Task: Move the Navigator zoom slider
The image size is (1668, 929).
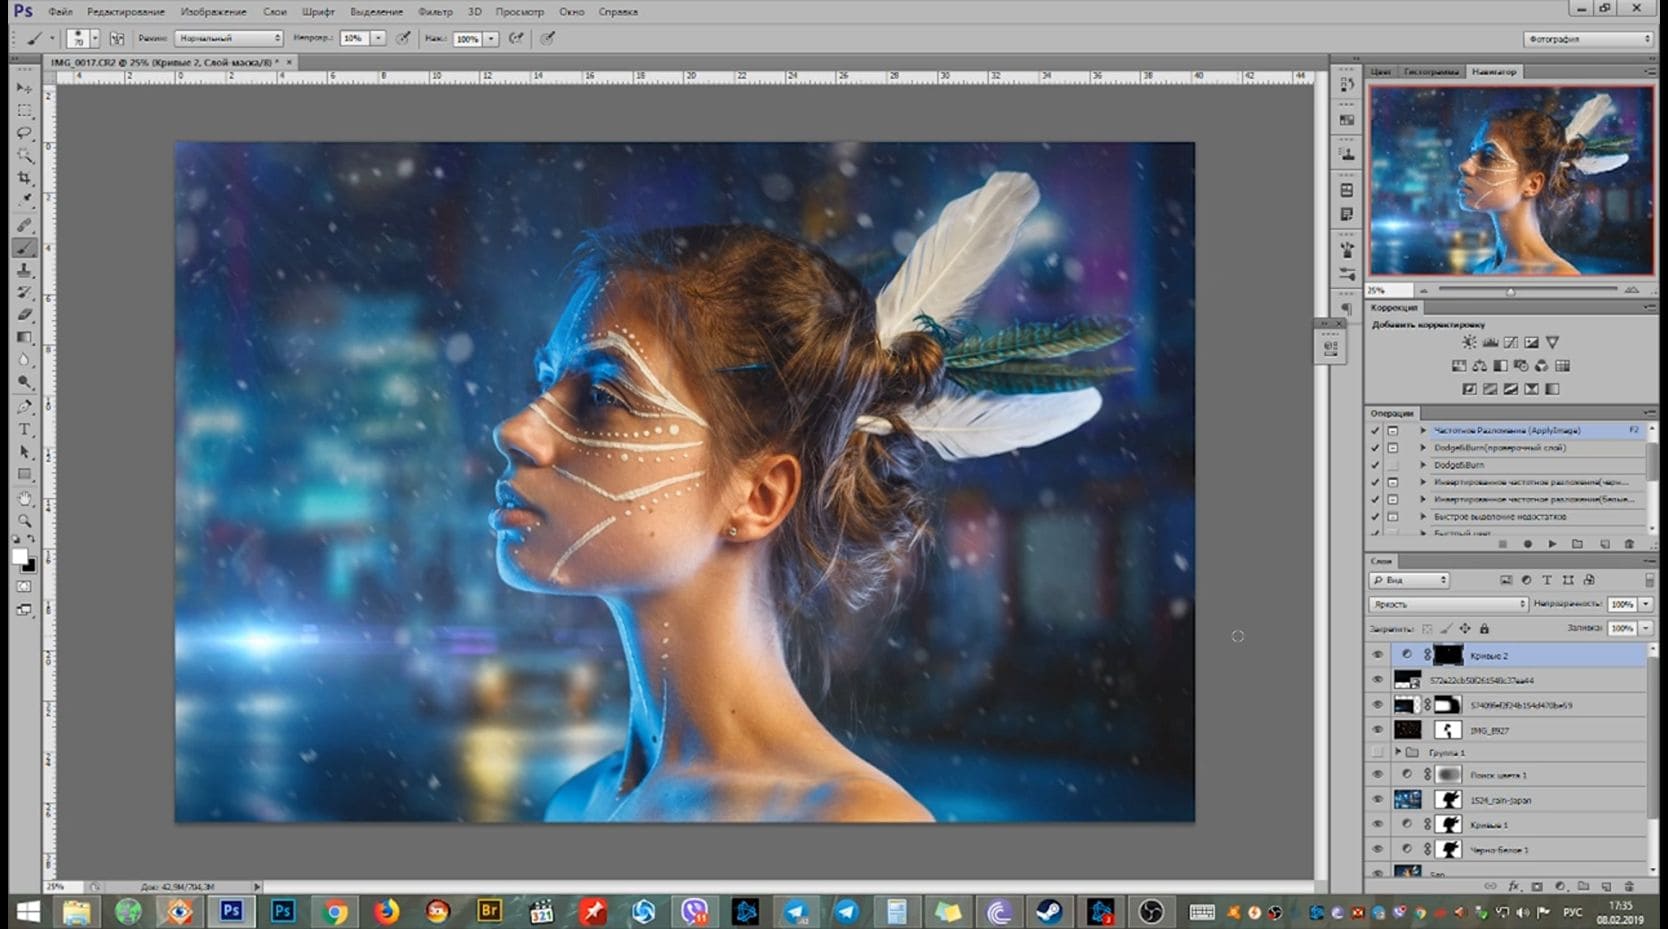Action: click(x=1510, y=291)
